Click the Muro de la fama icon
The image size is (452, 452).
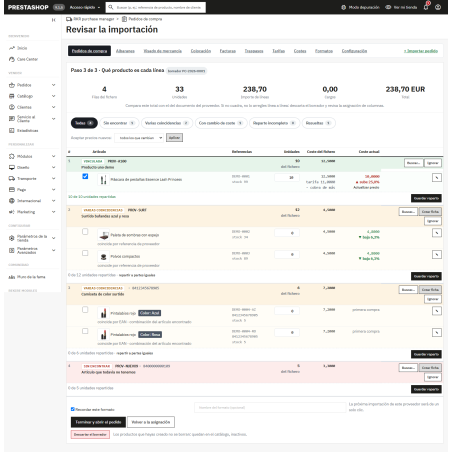[12, 277]
